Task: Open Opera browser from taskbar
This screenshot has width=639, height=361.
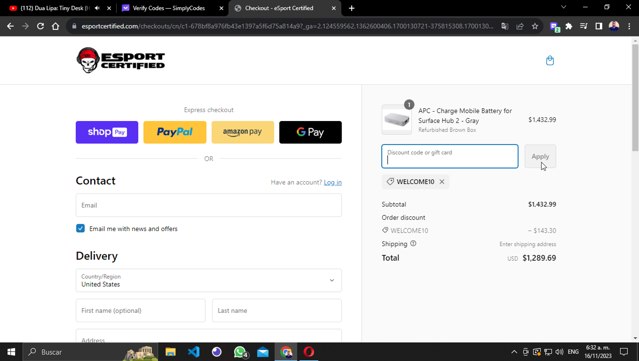Action: tap(309, 352)
